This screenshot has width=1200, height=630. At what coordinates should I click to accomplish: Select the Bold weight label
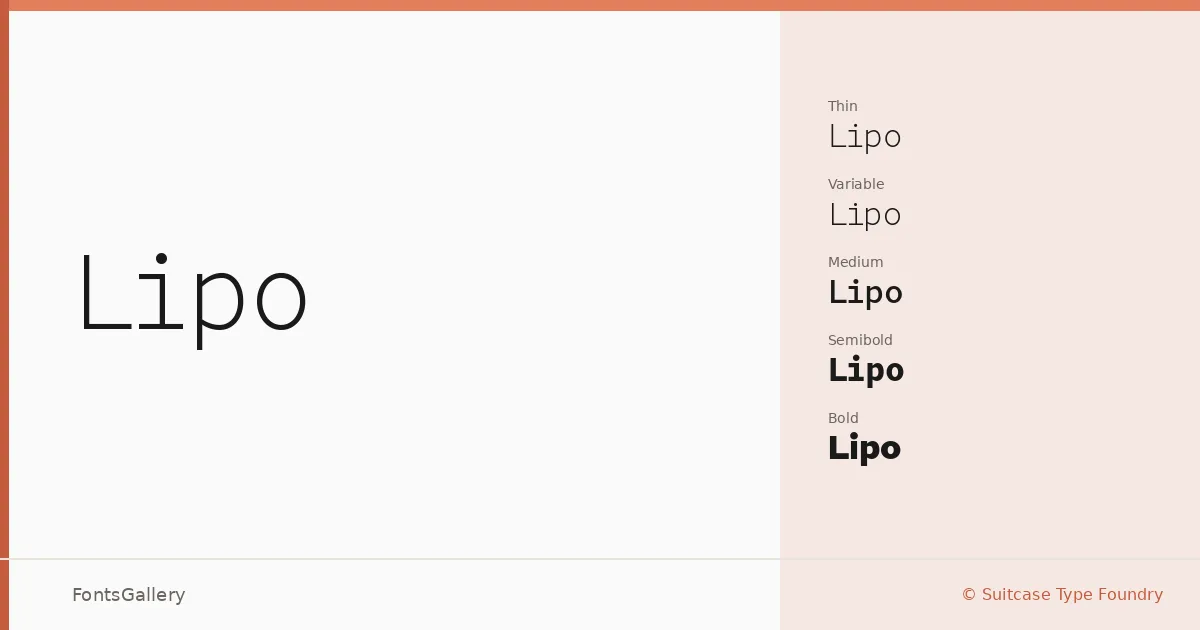[843, 418]
